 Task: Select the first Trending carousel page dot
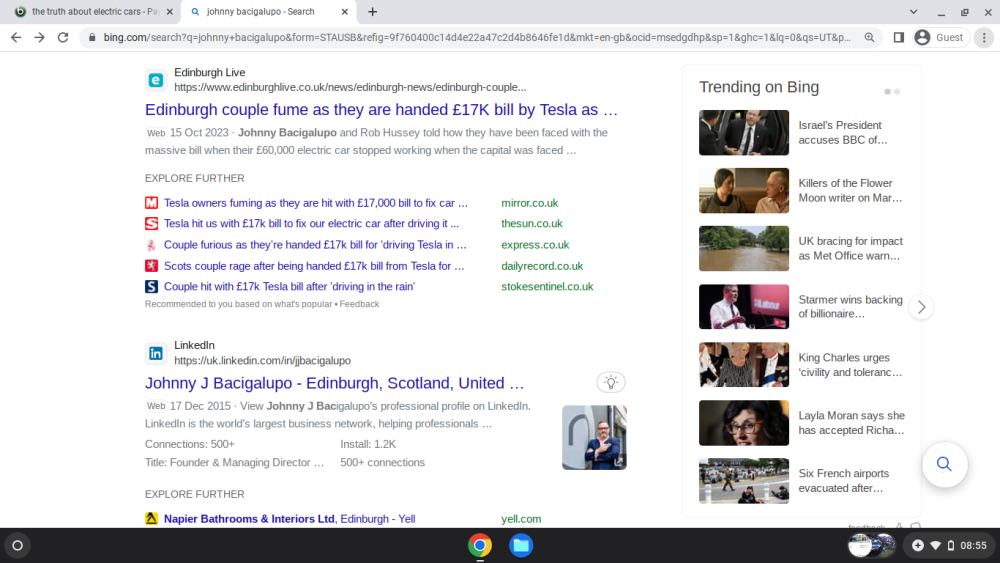point(887,92)
